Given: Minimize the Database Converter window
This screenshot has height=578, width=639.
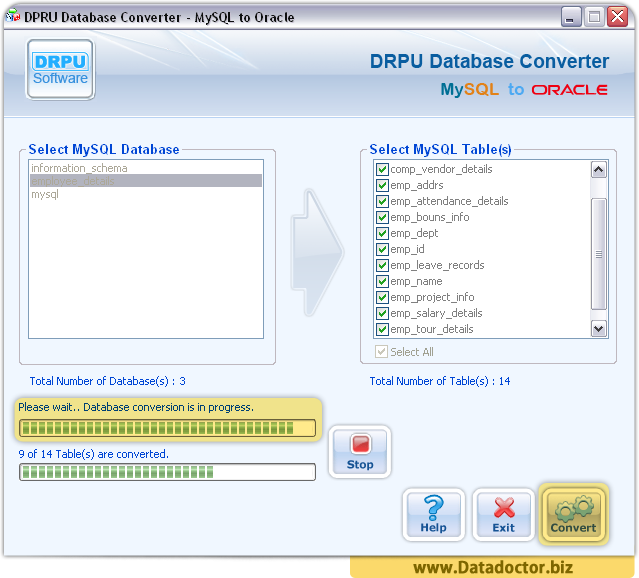Looking at the screenshot, I should tap(571, 17).
